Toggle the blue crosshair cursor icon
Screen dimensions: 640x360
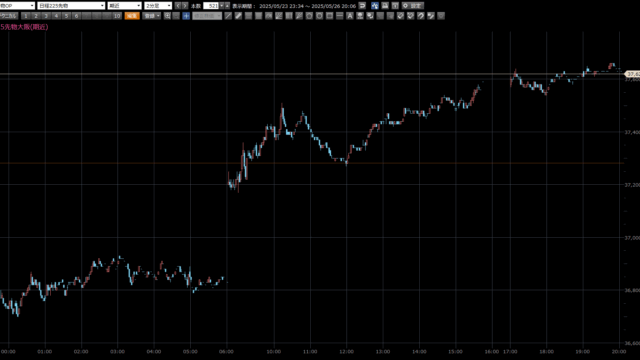point(186,16)
